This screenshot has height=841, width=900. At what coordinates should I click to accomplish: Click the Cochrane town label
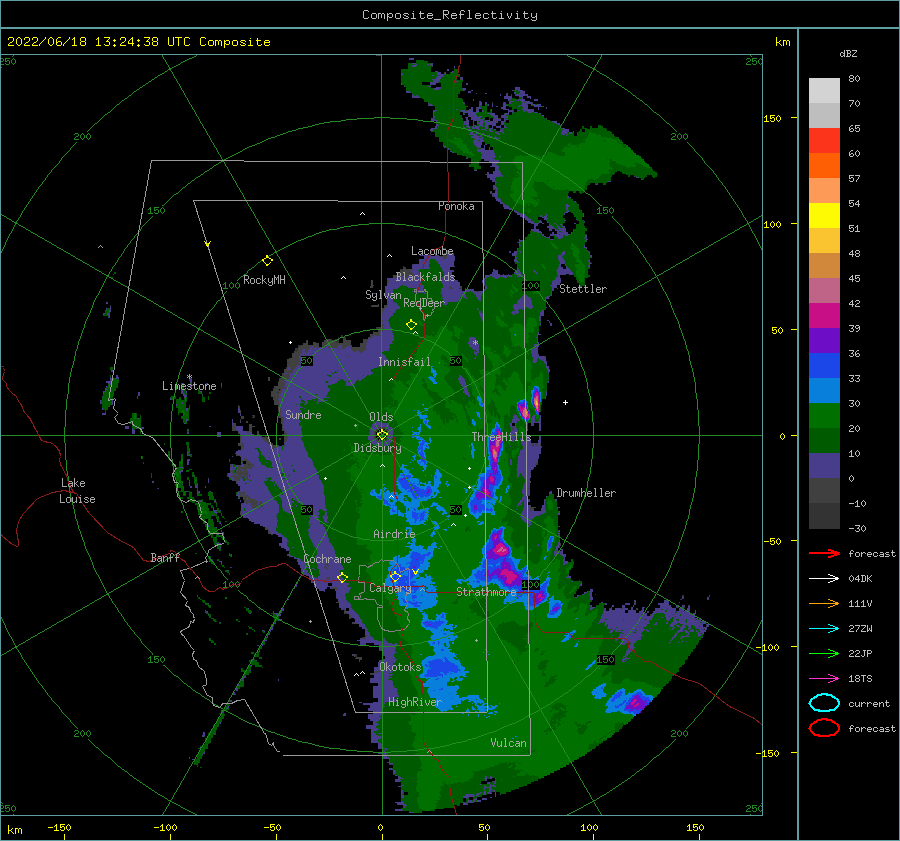[x=327, y=559]
